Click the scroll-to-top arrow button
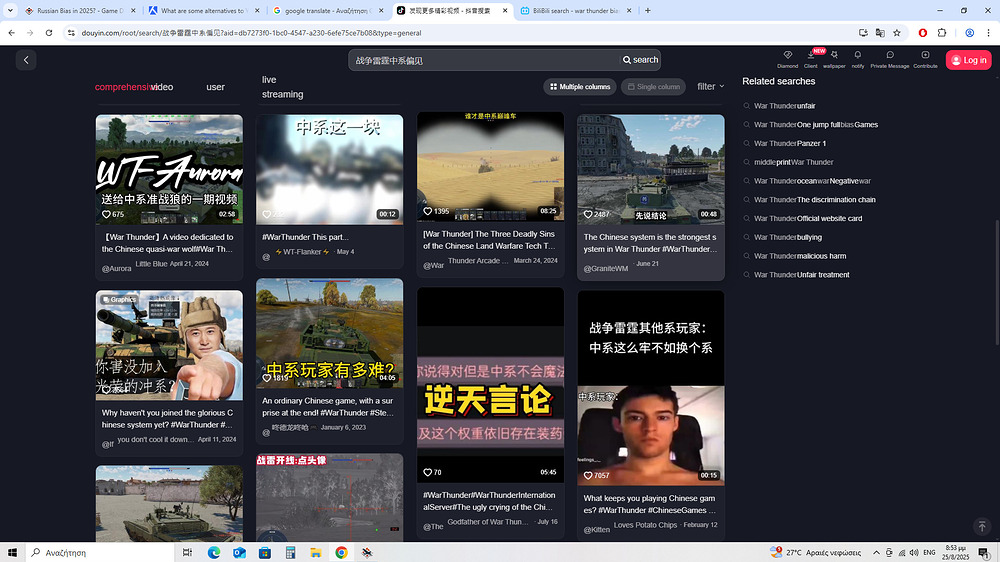 pyautogui.click(x=982, y=526)
